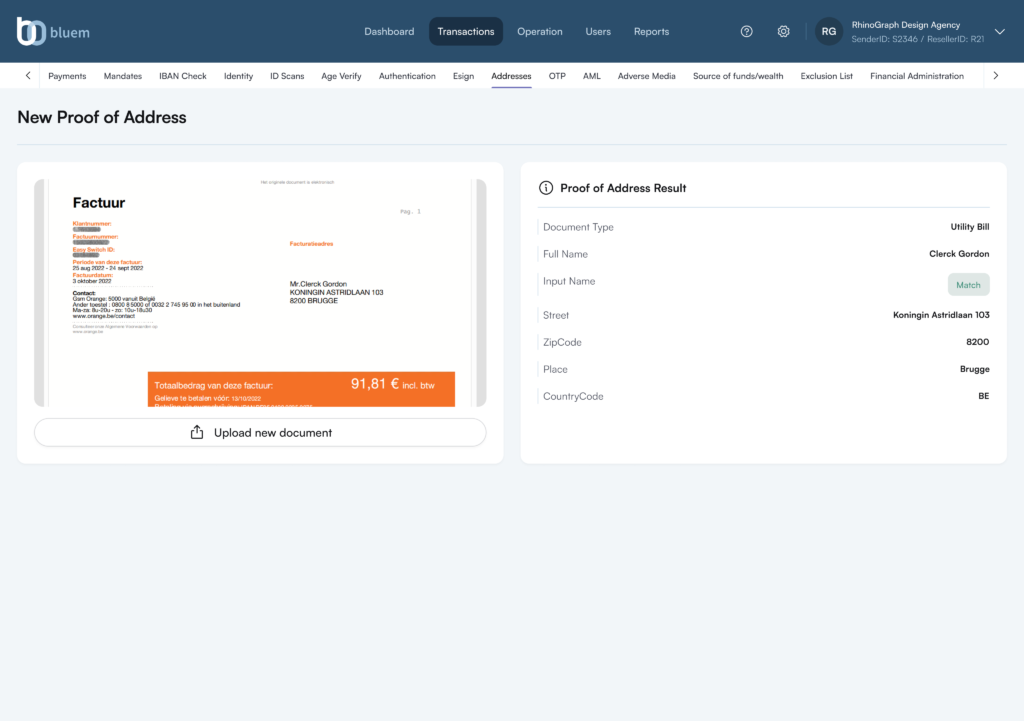This screenshot has width=1024, height=721.
Task: Open the IBAN Check tab
Action: tap(183, 76)
